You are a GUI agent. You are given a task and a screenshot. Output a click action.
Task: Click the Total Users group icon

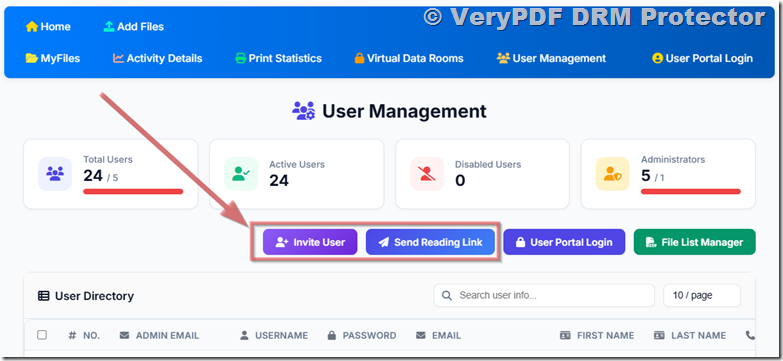point(55,173)
